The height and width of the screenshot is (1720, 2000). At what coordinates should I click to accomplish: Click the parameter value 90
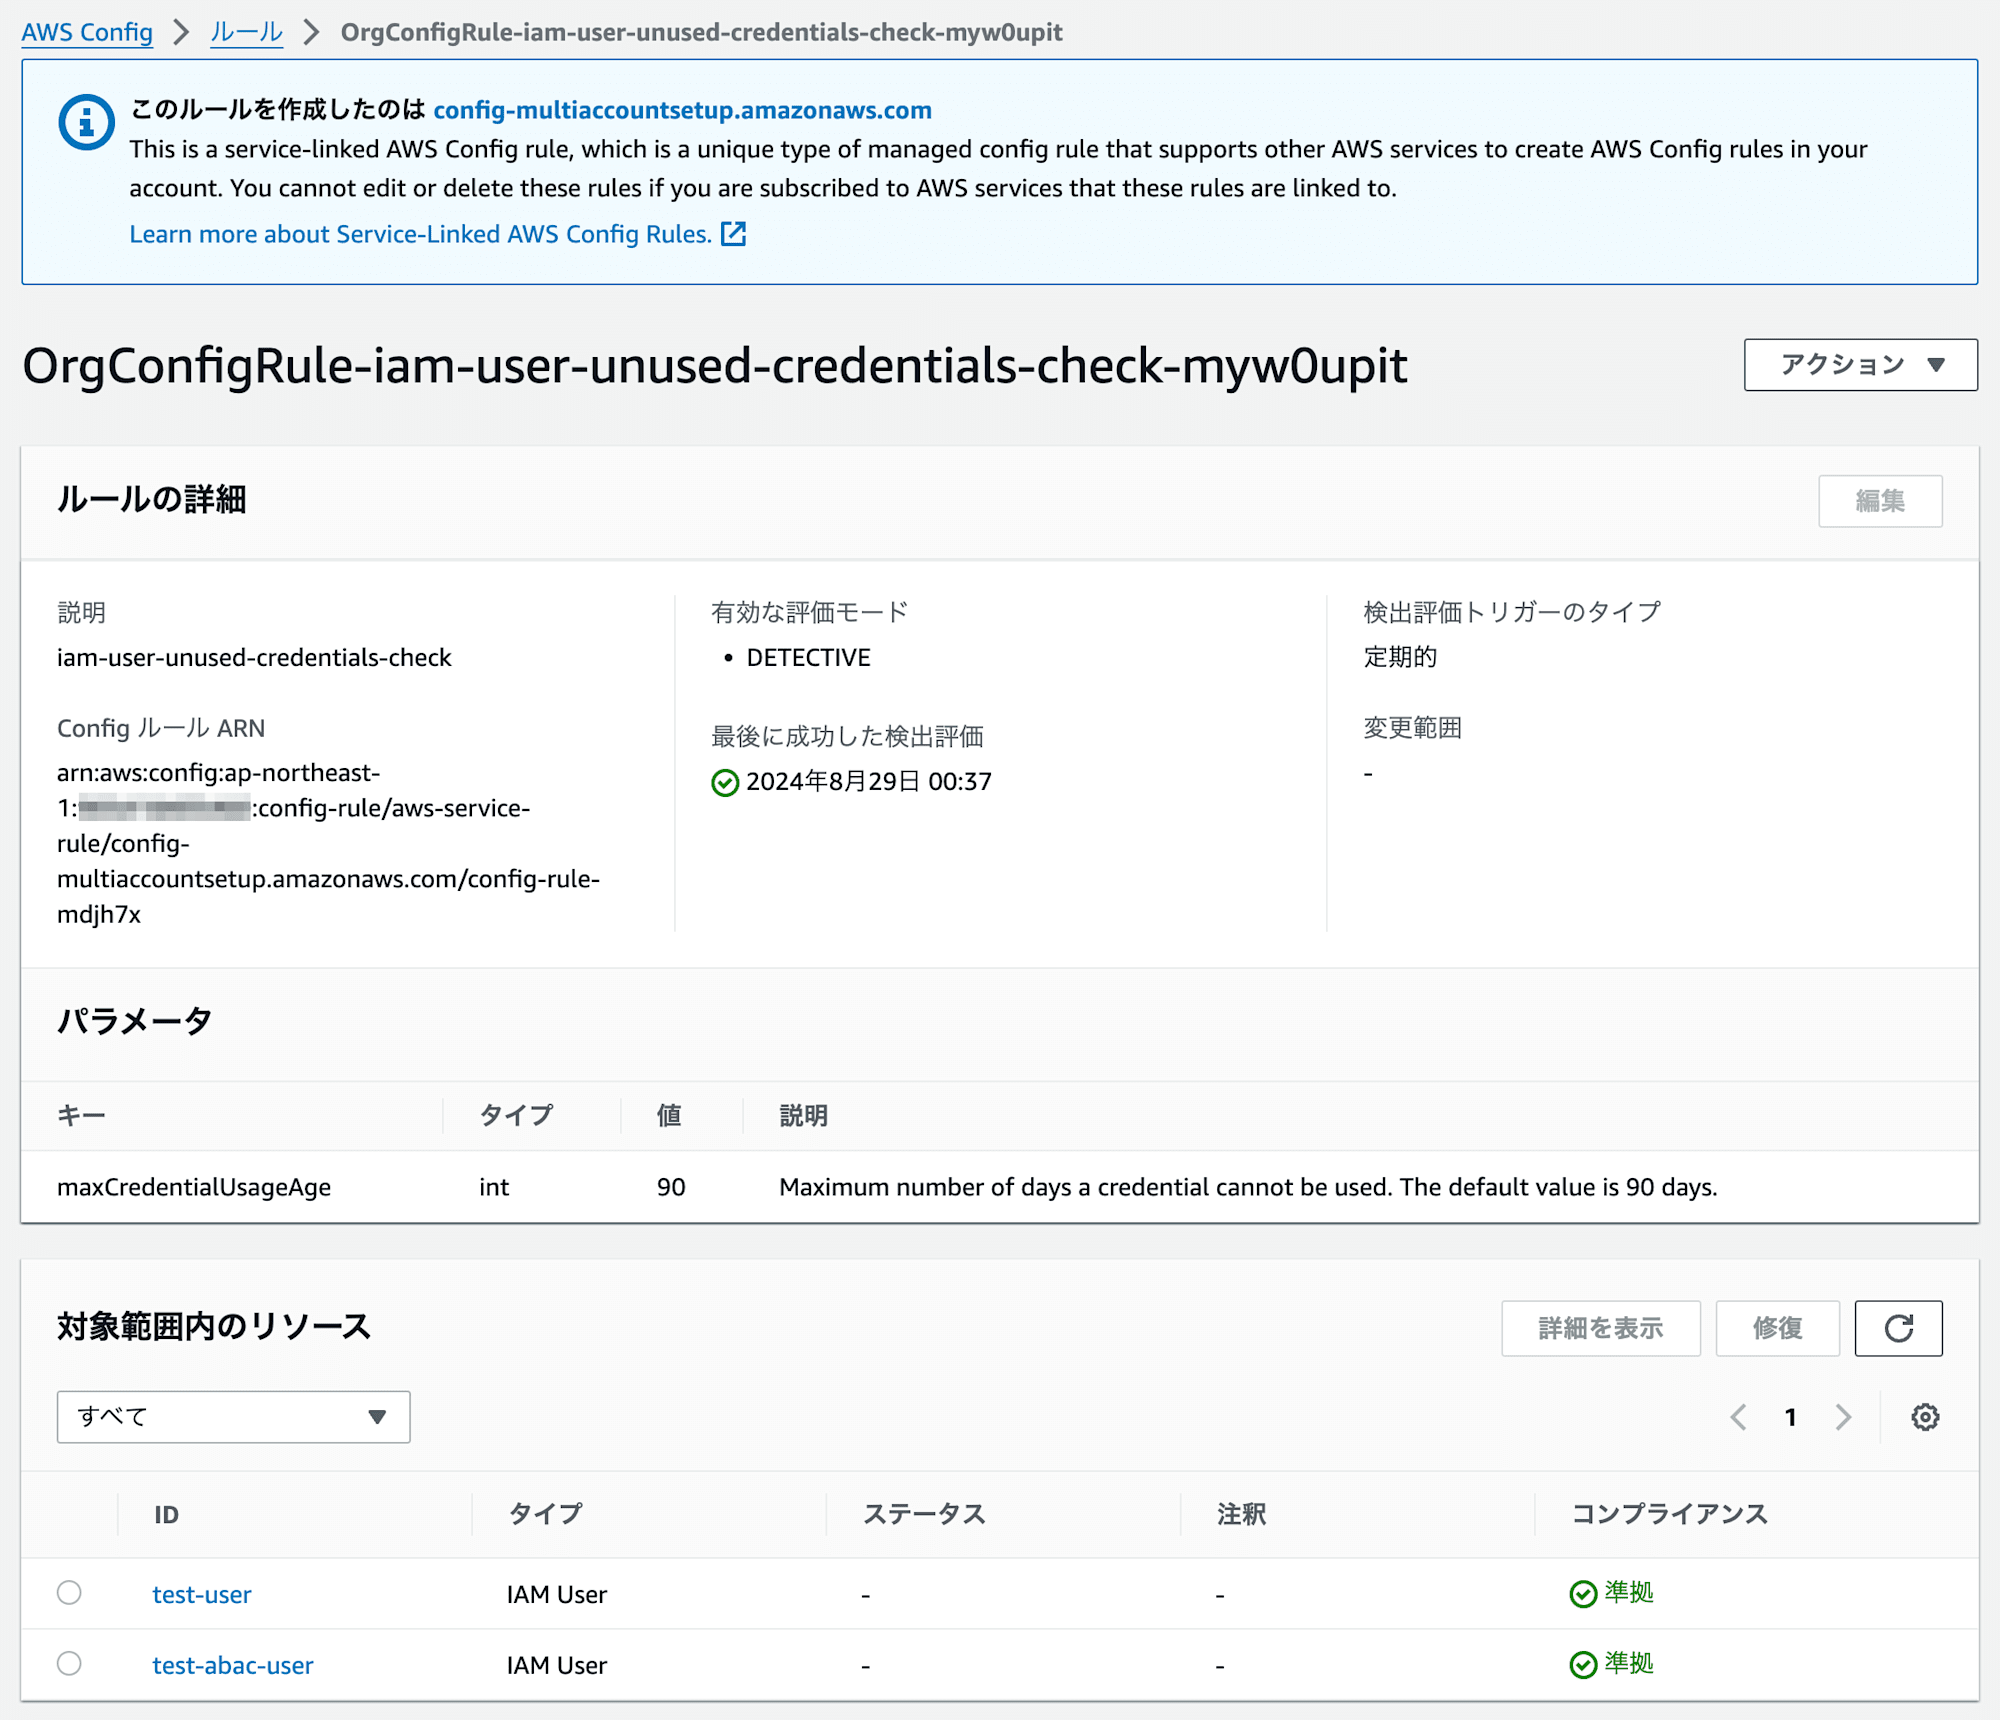pyautogui.click(x=671, y=1187)
